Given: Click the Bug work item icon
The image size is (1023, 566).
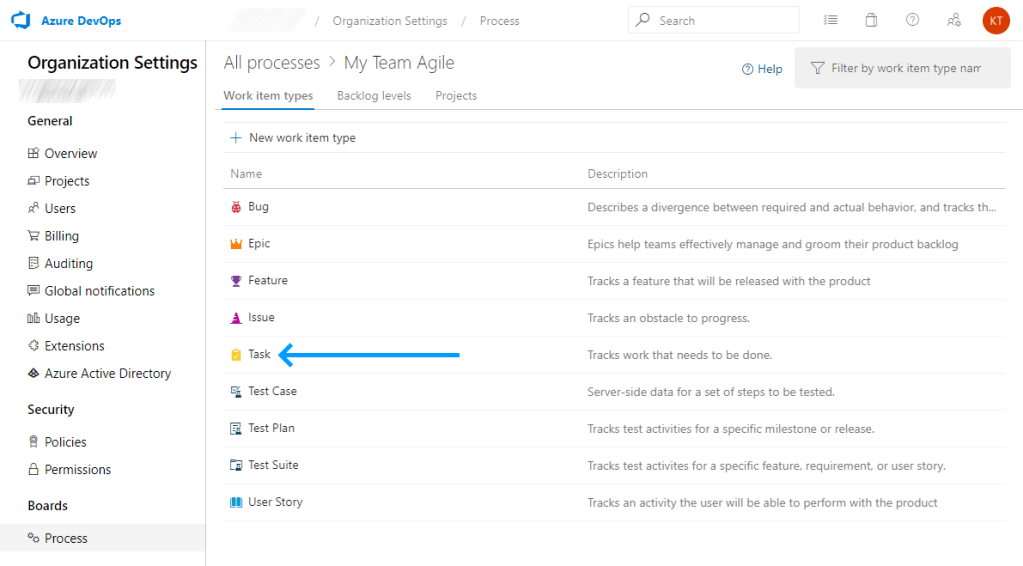Looking at the screenshot, I should click(x=236, y=207).
